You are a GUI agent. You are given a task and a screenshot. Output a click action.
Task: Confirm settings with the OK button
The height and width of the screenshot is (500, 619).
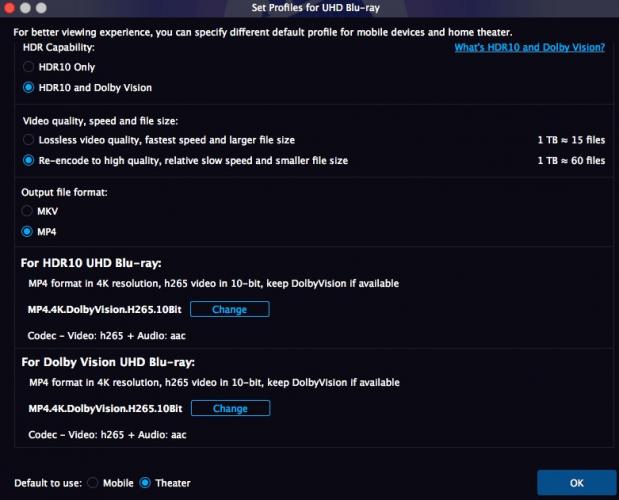[577, 483]
